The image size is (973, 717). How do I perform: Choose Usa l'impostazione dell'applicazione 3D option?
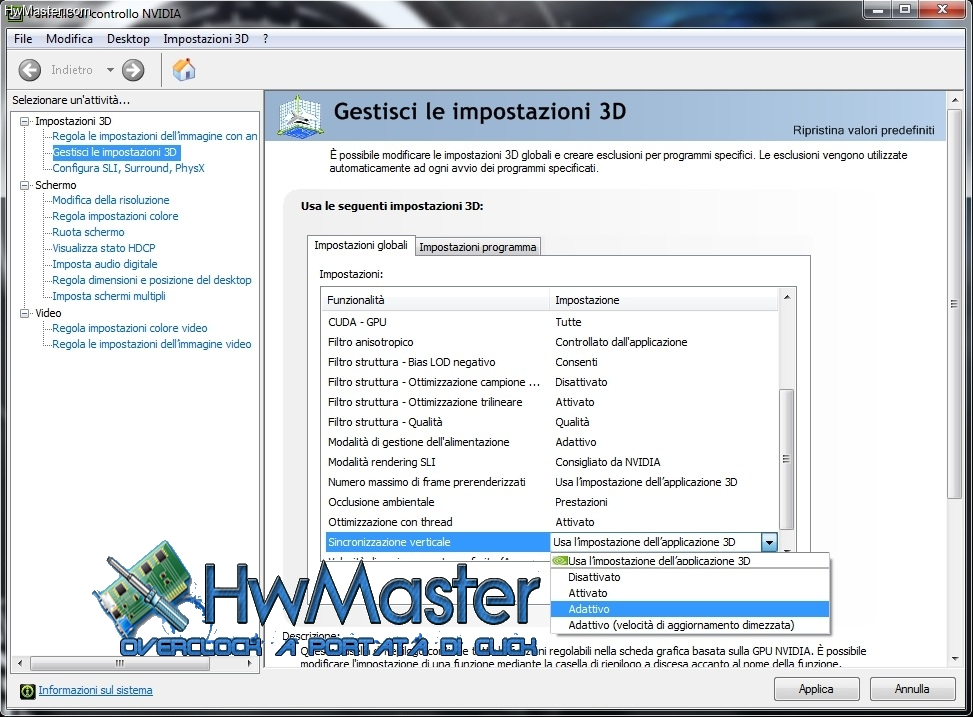tap(690, 561)
